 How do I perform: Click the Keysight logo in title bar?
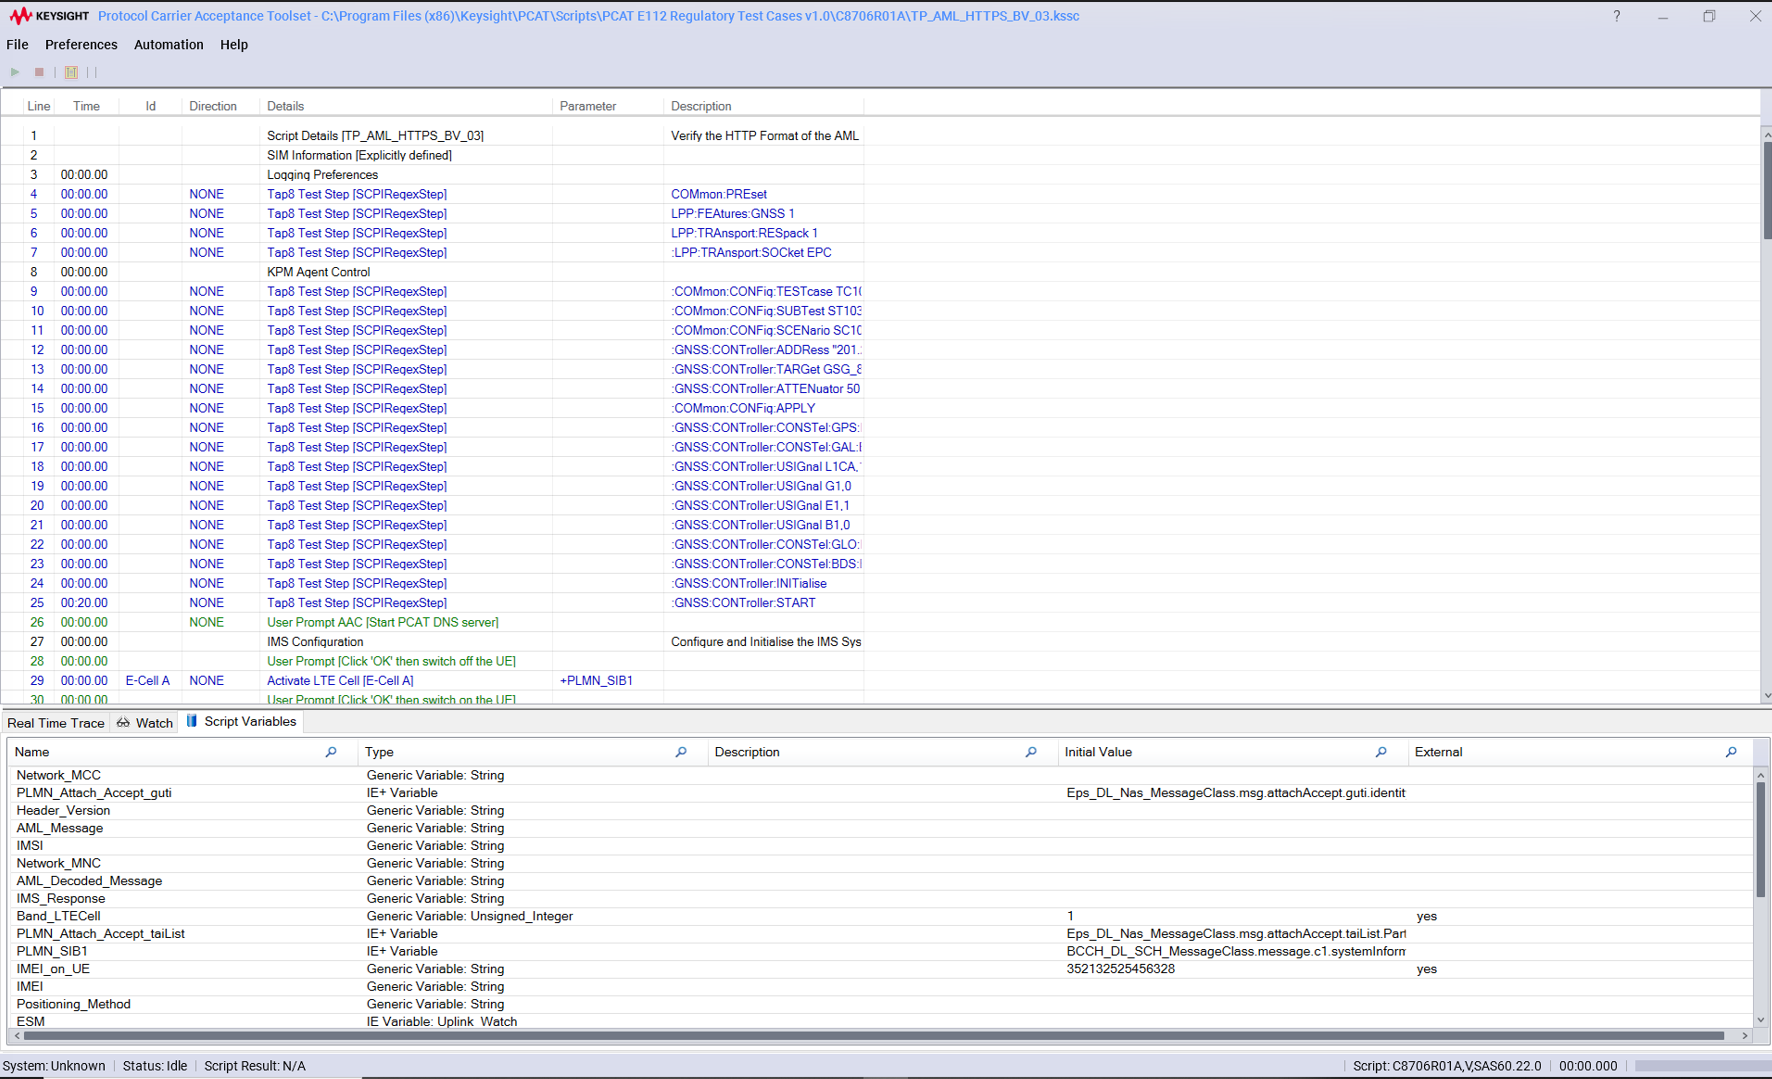pos(49,16)
